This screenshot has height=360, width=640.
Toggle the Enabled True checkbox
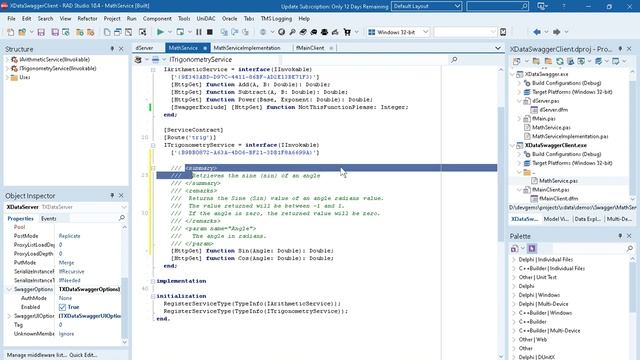click(x=62, y=307)
